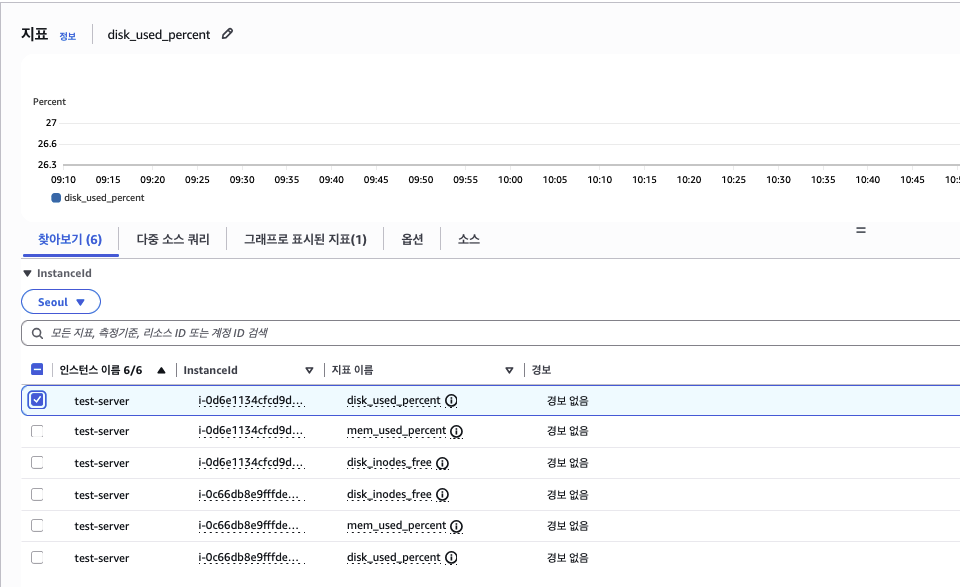Click the sort arrow on 인스턴스 이름 column

point(161,370)
